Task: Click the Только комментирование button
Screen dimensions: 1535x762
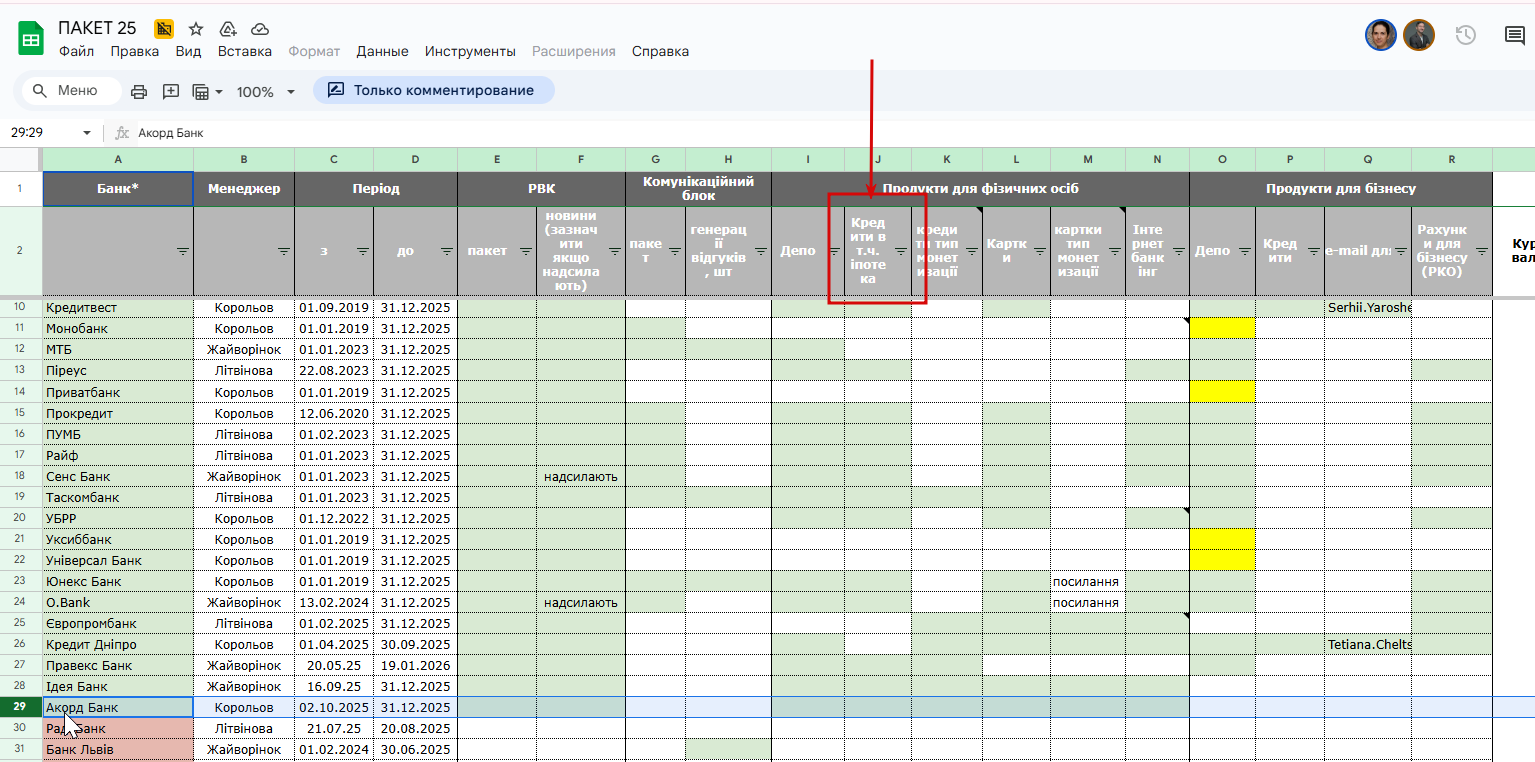Action: tap(434, 90)
